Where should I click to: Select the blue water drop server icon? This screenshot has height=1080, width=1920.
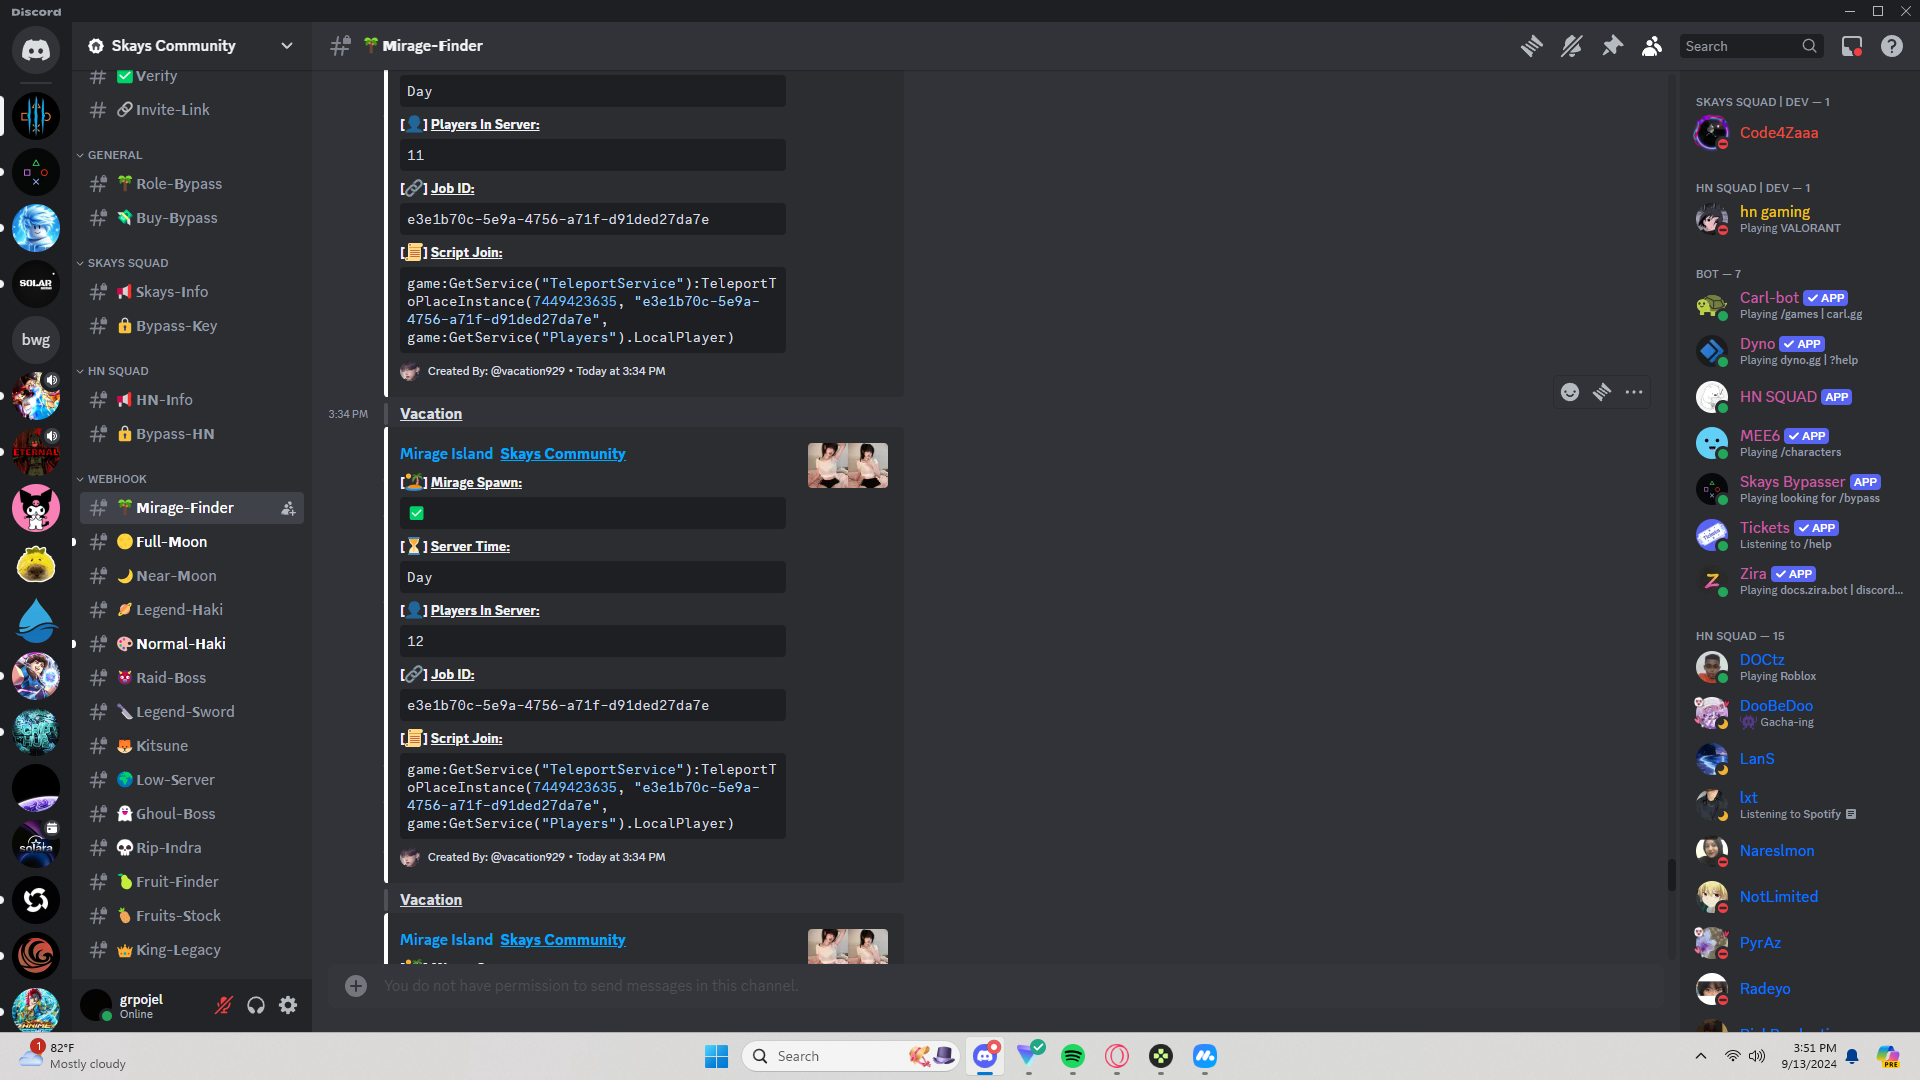coord(36,620)
